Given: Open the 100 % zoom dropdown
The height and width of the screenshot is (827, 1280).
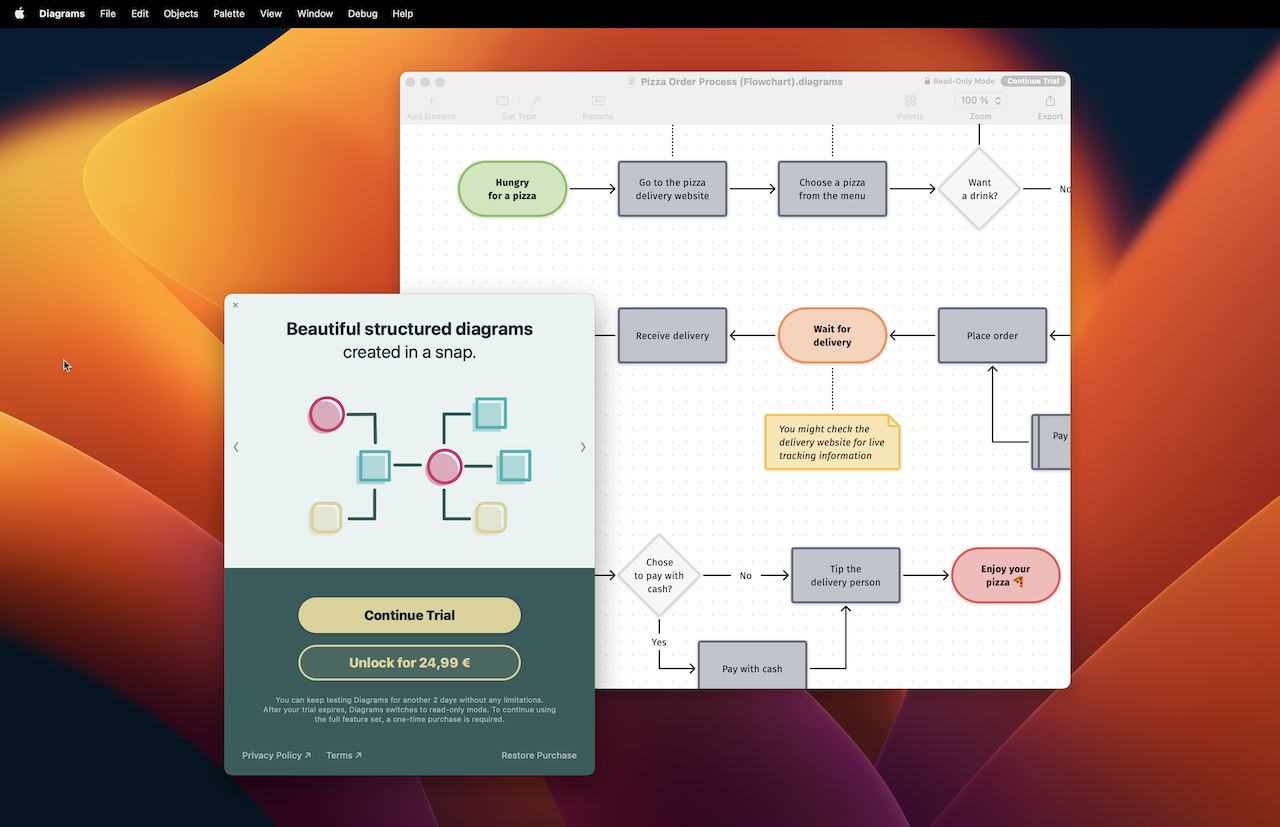Looking at the screenshot, I should pyautogui.click(x=981, y=101).
